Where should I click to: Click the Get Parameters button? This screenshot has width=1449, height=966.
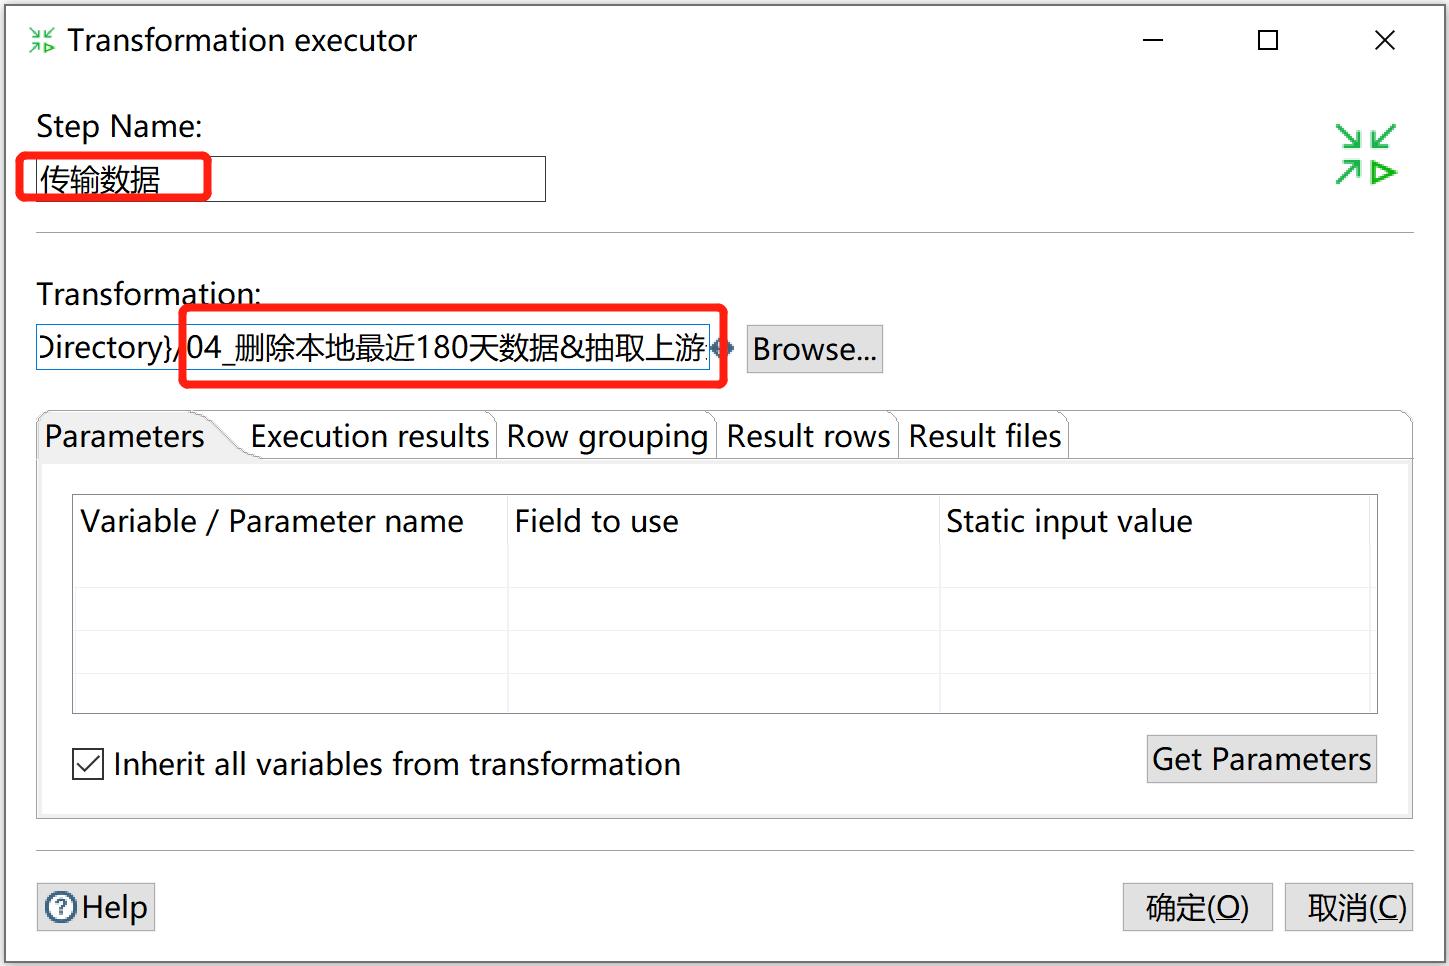(x=1262, y=759)
